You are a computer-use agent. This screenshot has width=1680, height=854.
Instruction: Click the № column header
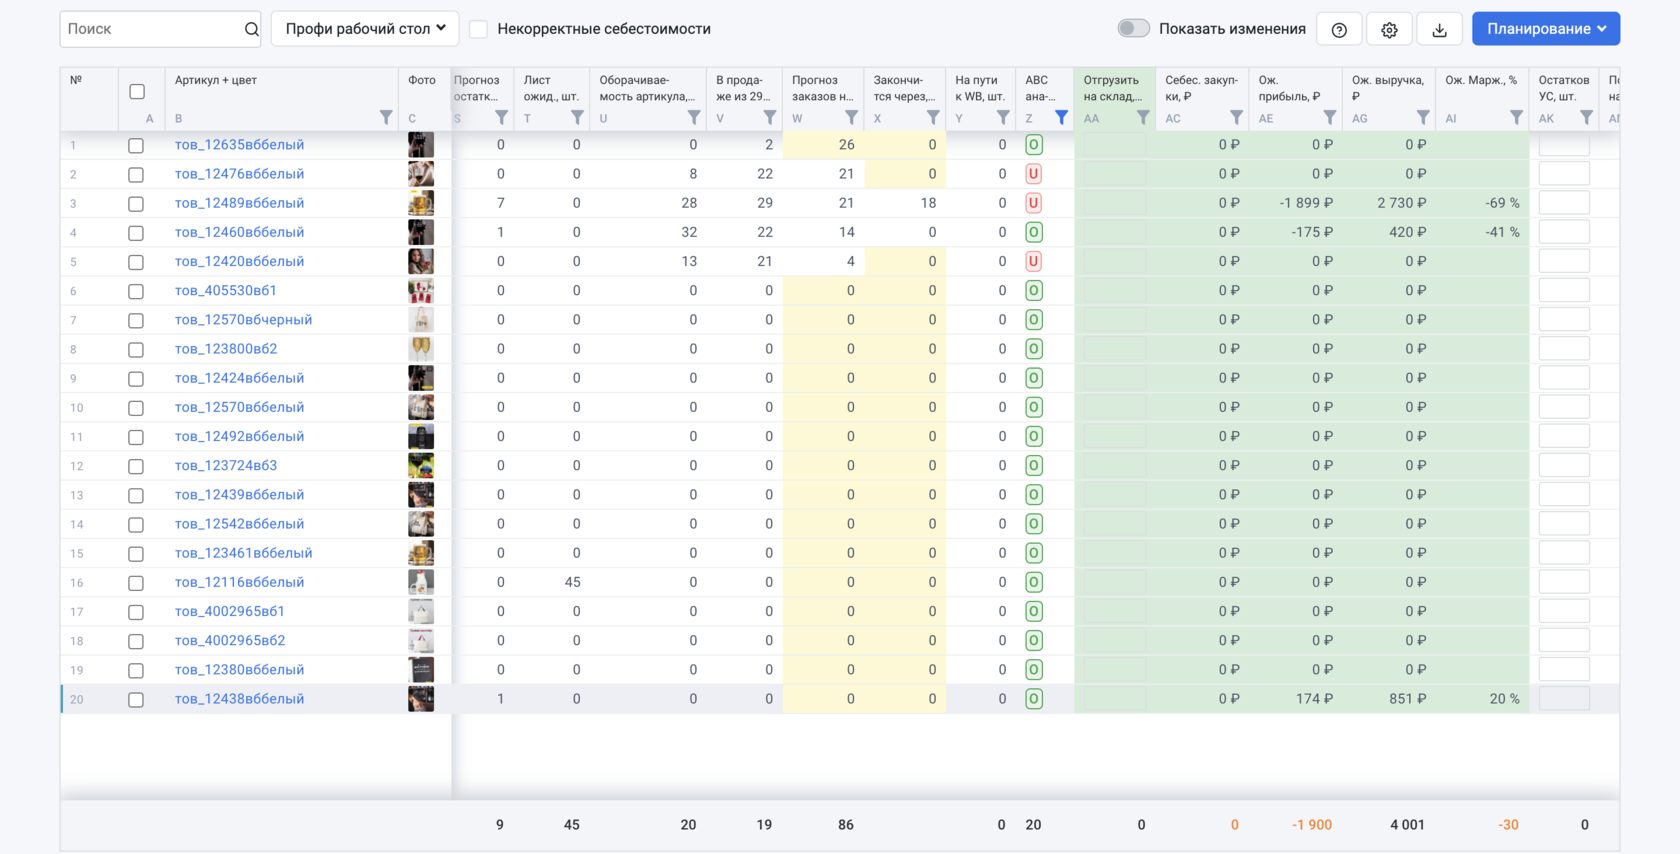tap(76, 81)
